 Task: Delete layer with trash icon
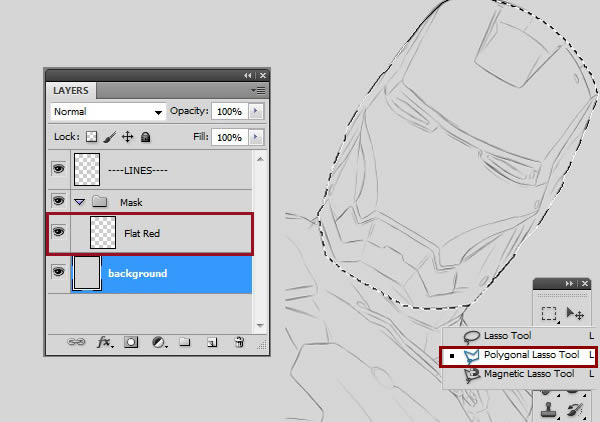[x=239, y=341]
